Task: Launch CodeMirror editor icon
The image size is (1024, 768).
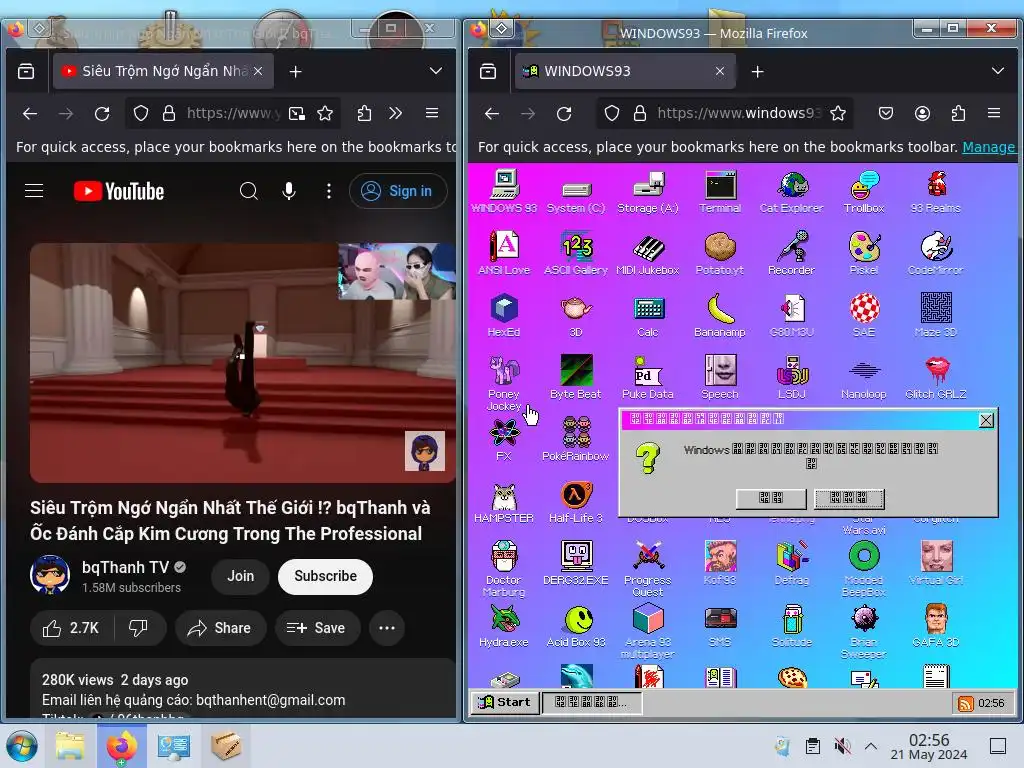Action: tap(936, 253)
